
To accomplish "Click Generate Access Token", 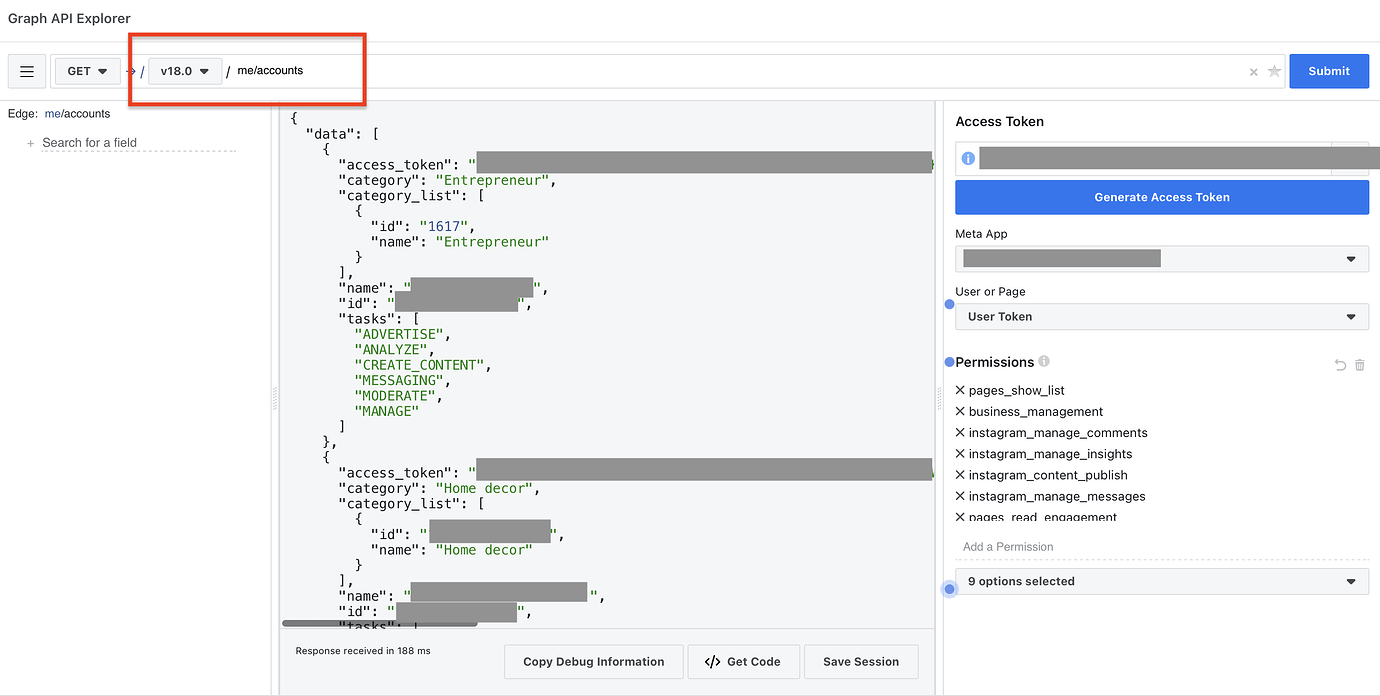I will pyautogui.click(x=1161, y=197).
